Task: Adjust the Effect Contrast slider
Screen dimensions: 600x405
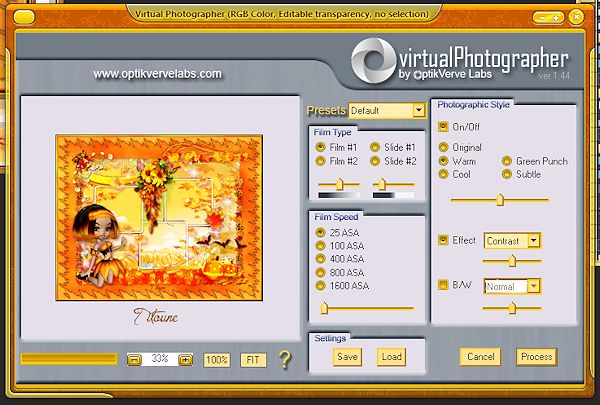Action: tap(512, 261)
